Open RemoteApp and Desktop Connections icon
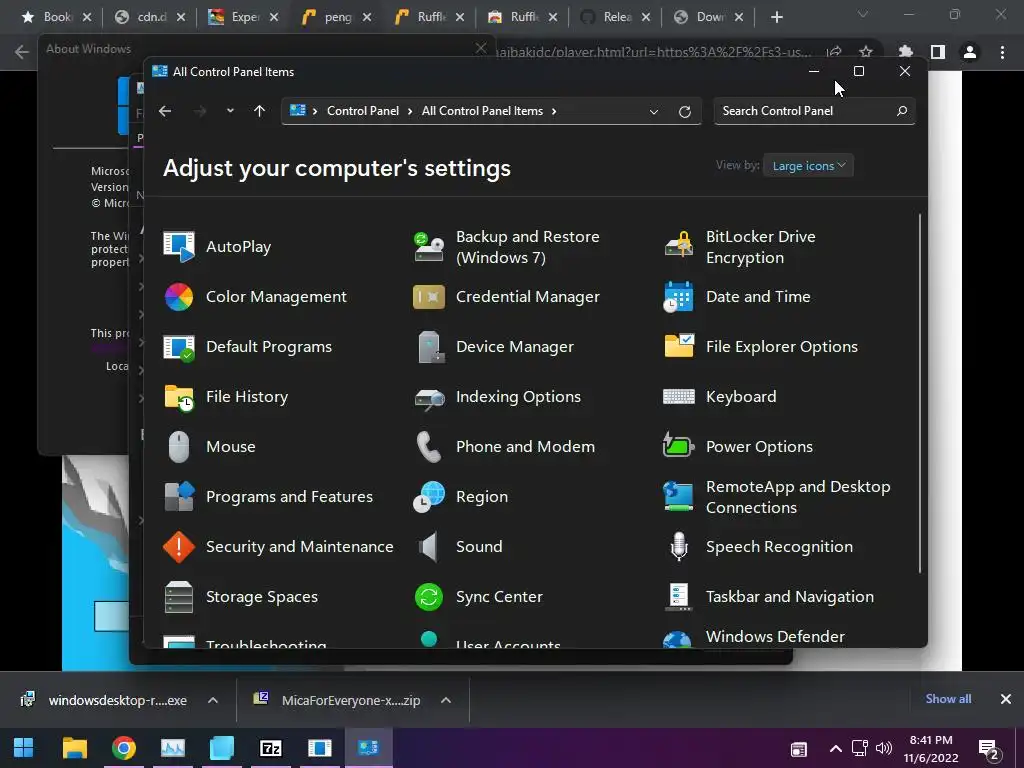Image resolution: width=1024 pixels, height=768 pixels. click(x=679, y=496)
